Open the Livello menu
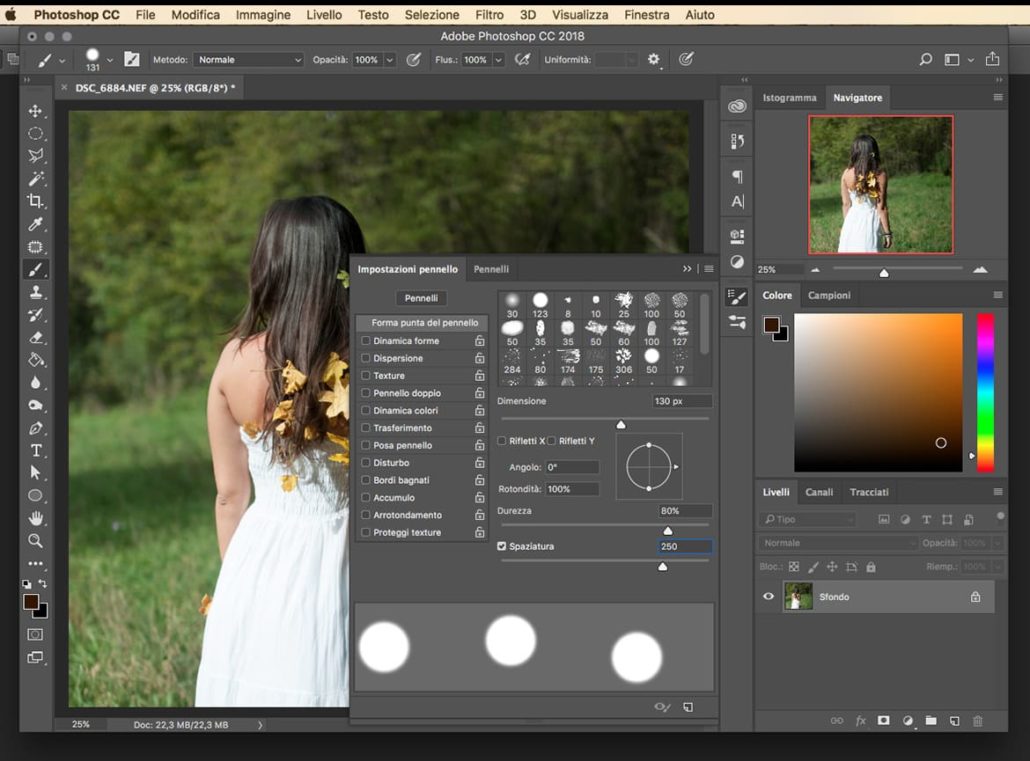Image resolution: width=1030 pixels, height=761 pixels. [324, 14]
